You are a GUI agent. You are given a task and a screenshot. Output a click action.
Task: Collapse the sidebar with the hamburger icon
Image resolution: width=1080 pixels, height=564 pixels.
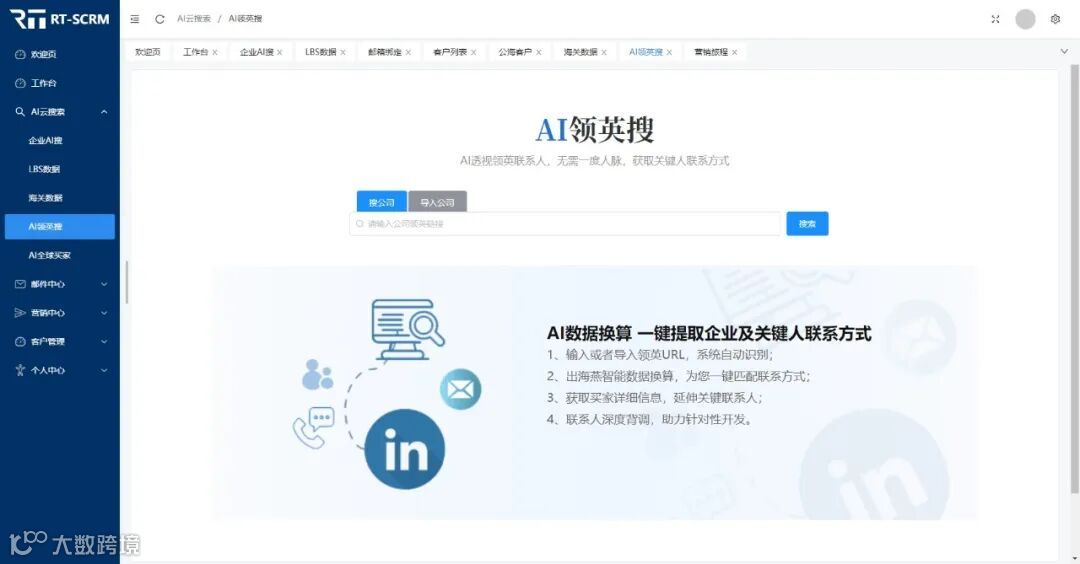(135, 19)
